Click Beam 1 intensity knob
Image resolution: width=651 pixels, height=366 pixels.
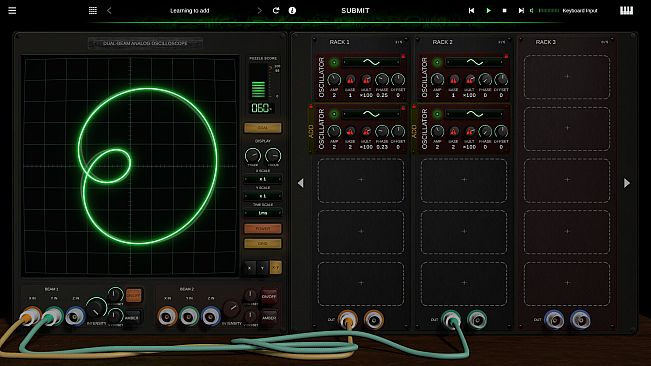96,309
